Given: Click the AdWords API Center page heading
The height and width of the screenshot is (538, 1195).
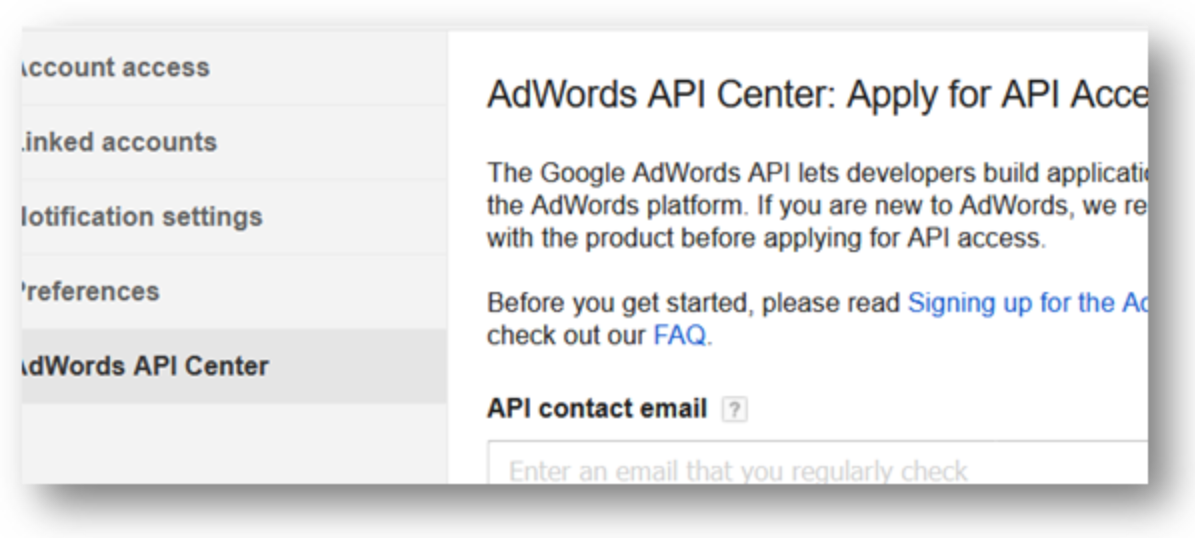Looking at the screenshot, I should pyautogui.click(x=817, y=94).
